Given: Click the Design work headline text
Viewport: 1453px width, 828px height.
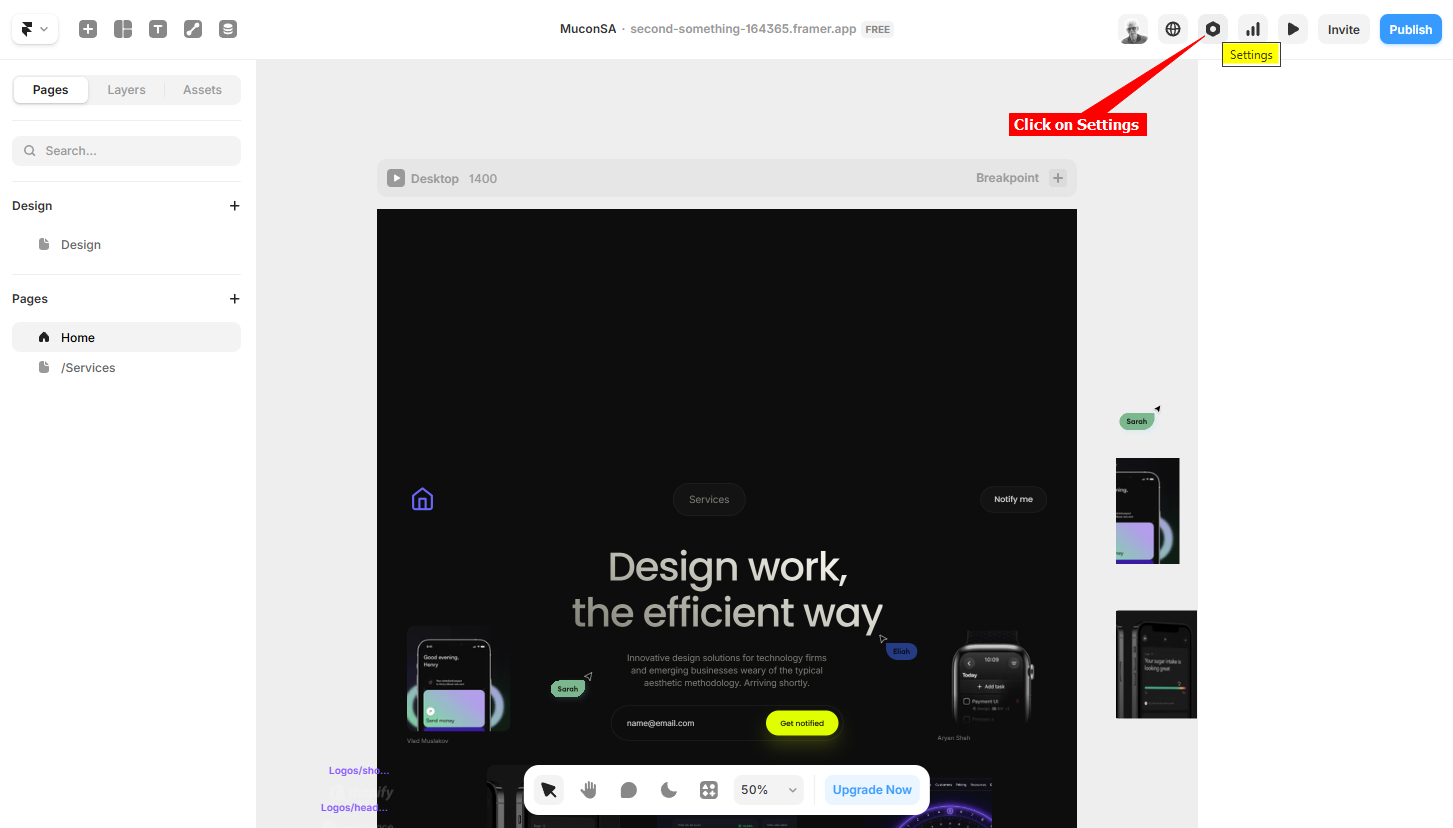Looking at the screenshot, I should (x=728, y=590).
